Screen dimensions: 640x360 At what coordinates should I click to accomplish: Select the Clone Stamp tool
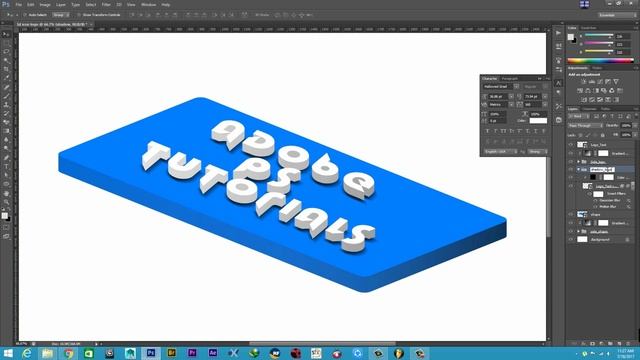6,105
